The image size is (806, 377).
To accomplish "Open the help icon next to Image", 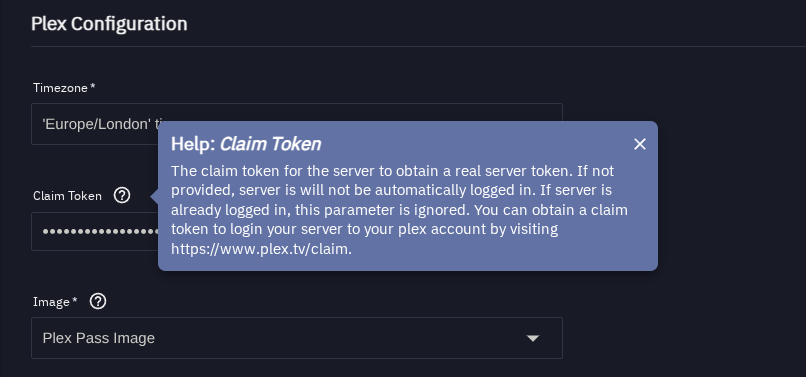I will (x=98, y=301).
